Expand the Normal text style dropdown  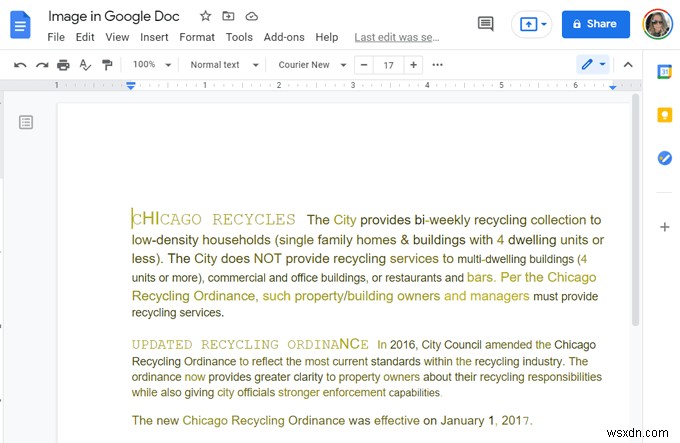[x=224, y=65]
